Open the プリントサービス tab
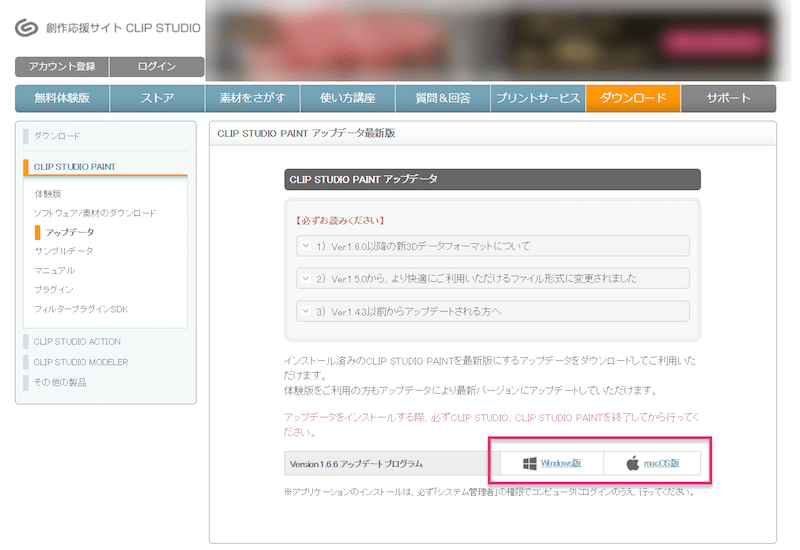This screenshot has width=800, height=550. point(538,98)
